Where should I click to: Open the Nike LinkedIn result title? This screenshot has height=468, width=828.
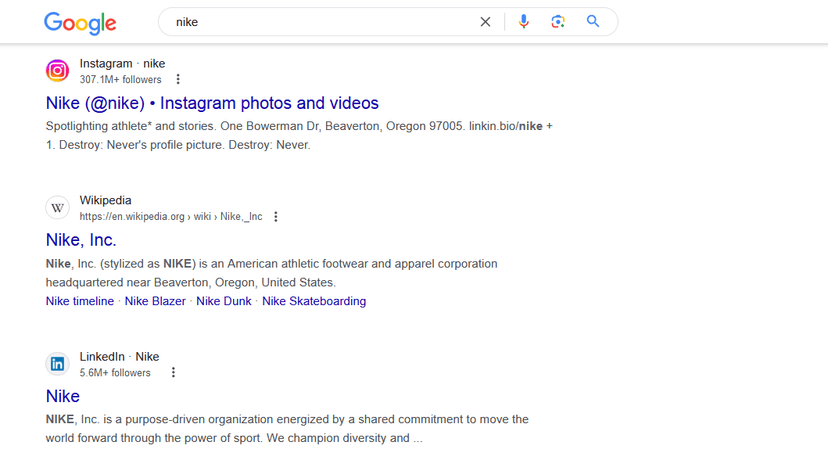pyautogui.click(x=63, y=396)
